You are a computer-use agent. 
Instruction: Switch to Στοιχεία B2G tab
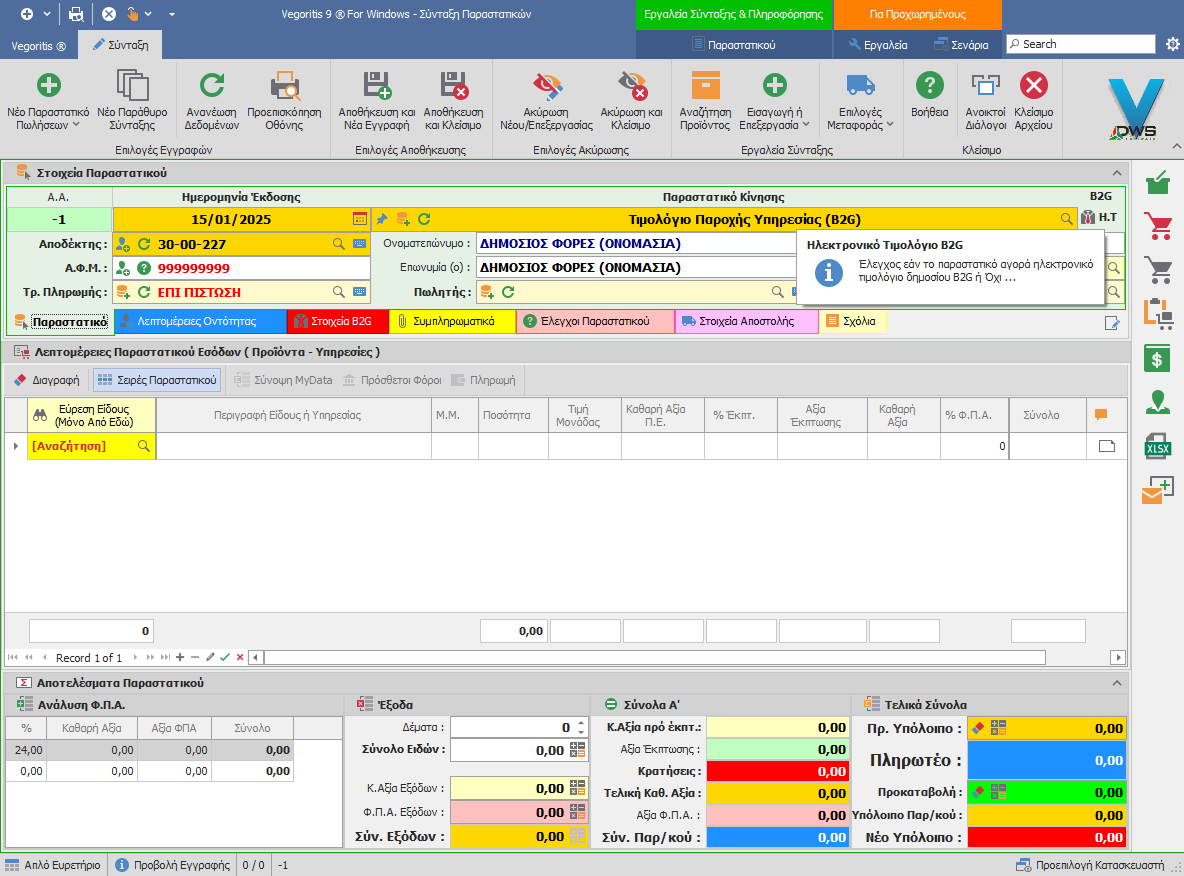point(337,321)
